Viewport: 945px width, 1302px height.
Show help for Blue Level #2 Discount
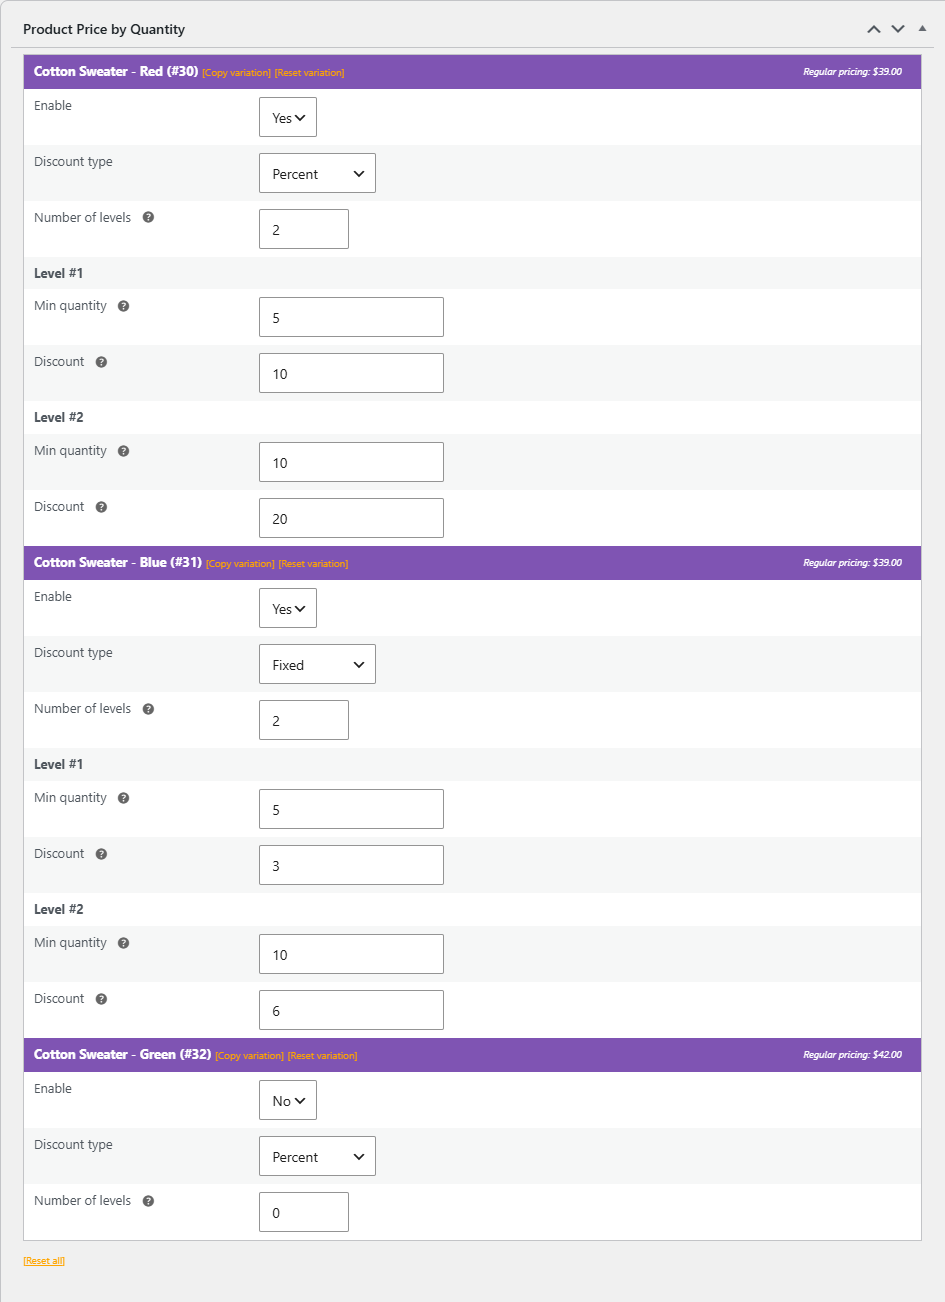(x=101, y=999)
